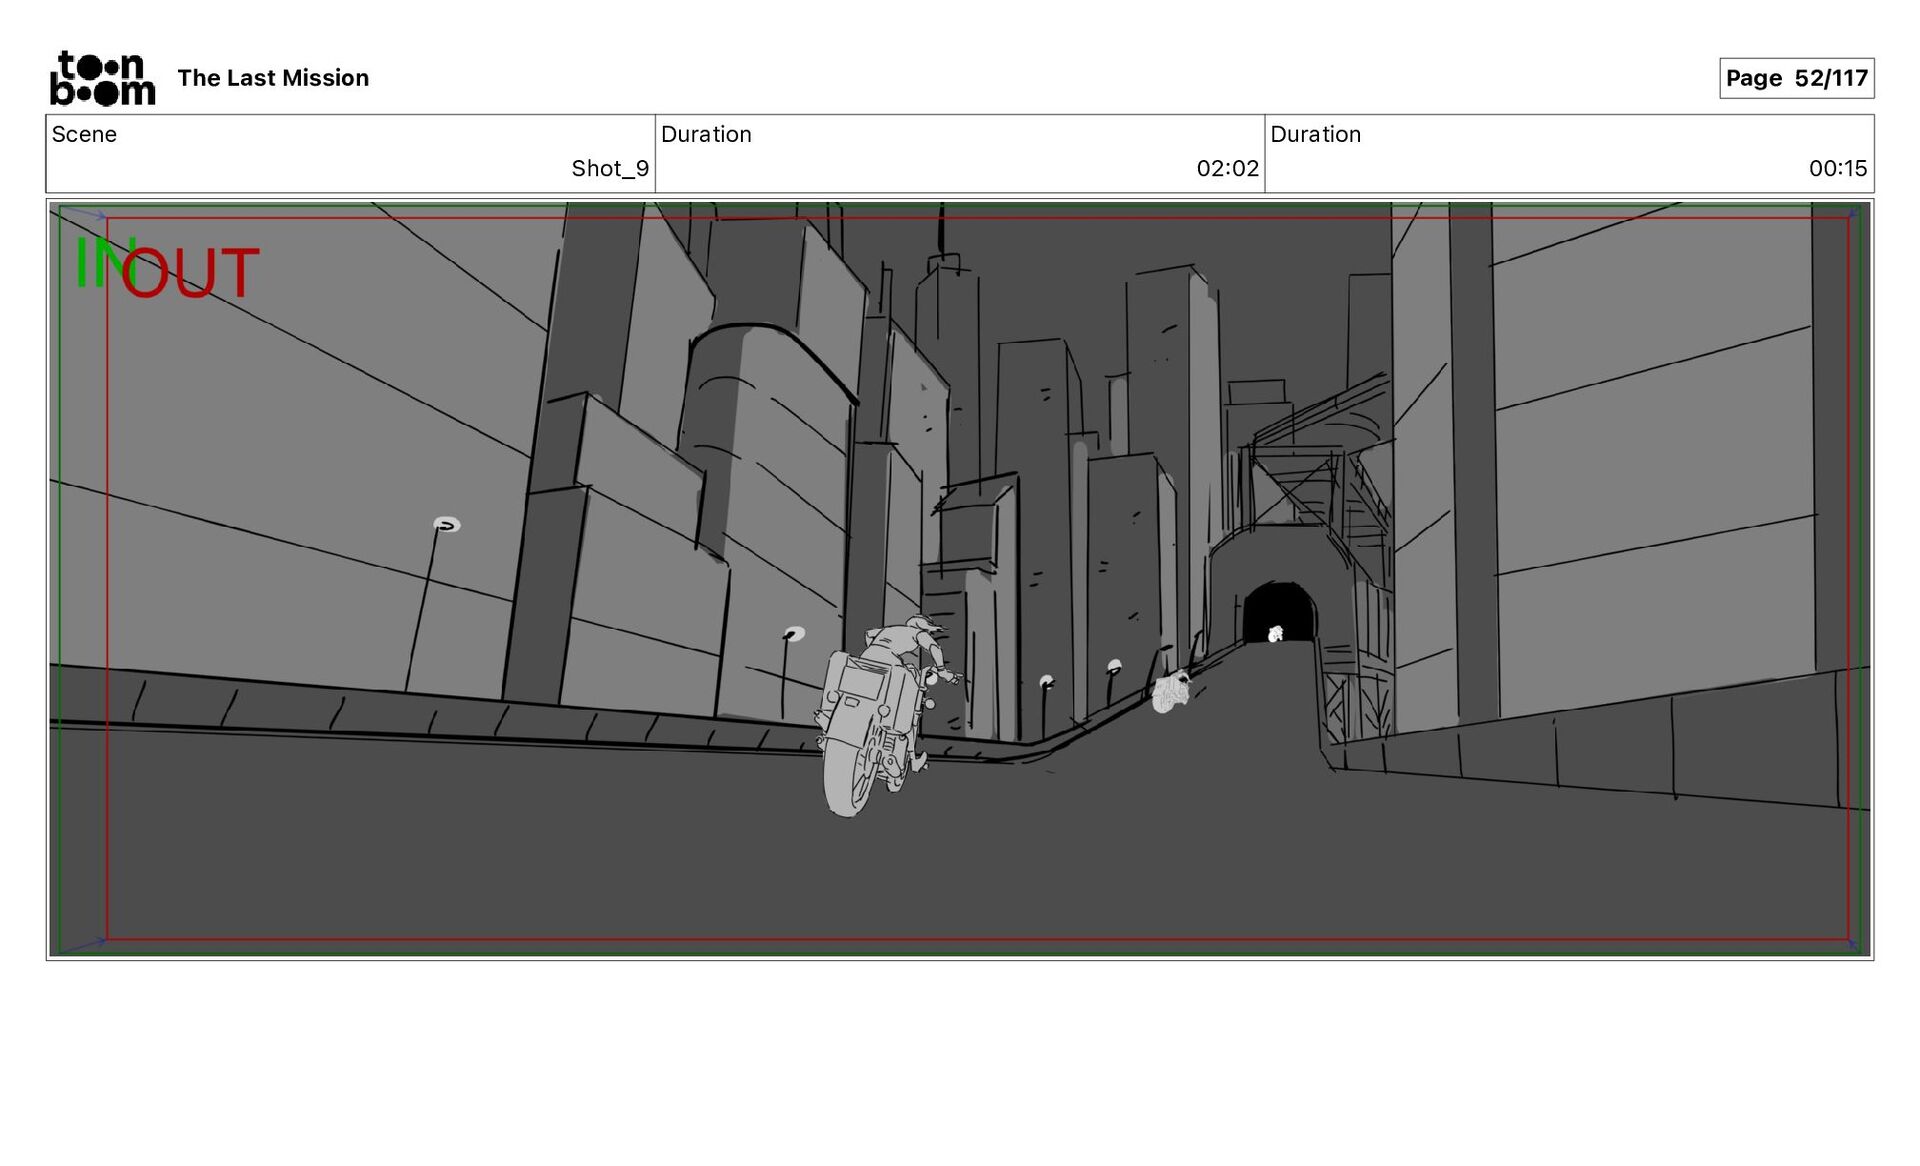Click the right 'Duration' header label
The image size is (1920, 1166).
point(1315,134)
